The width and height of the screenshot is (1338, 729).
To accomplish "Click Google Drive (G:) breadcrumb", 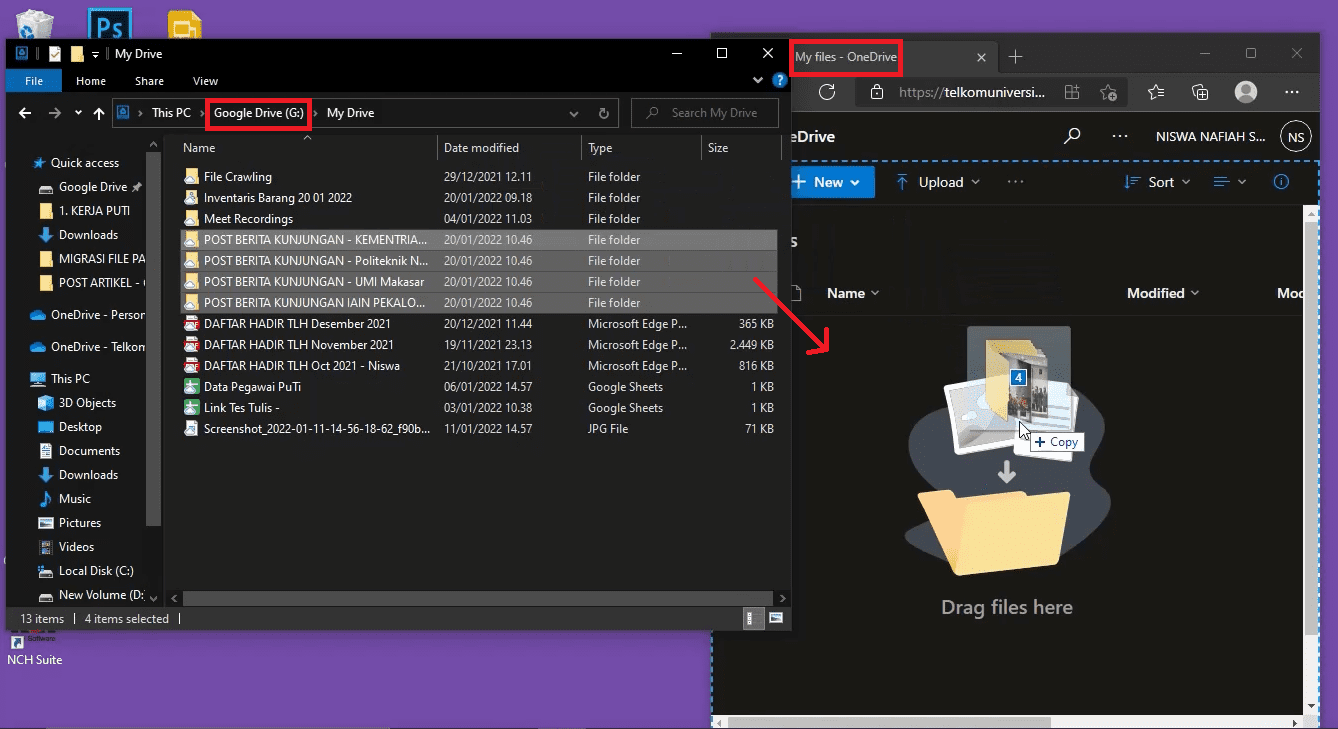I will click(259, 113).
